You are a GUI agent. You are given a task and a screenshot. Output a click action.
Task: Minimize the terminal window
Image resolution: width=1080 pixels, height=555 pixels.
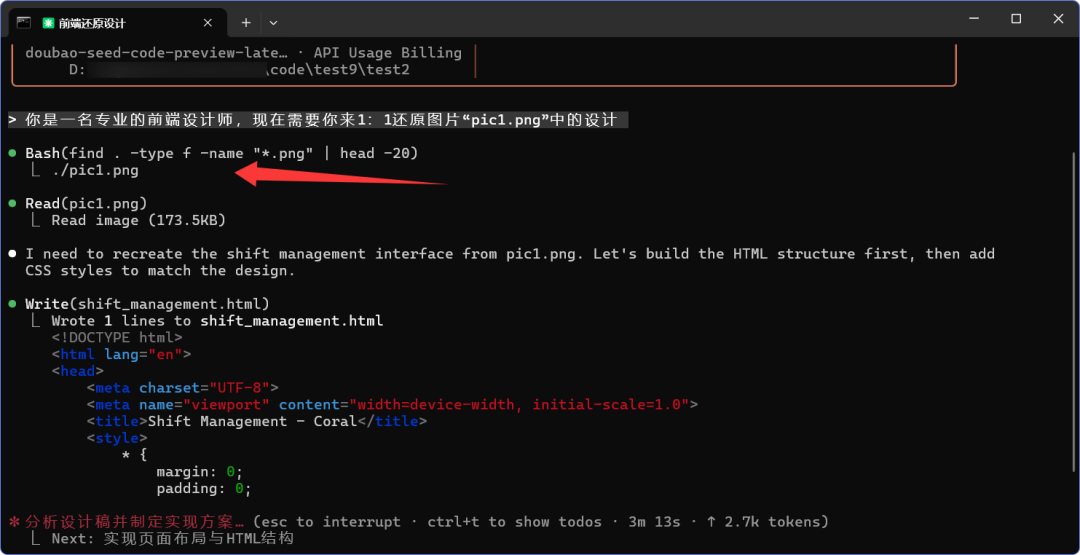tap(972, 19)
